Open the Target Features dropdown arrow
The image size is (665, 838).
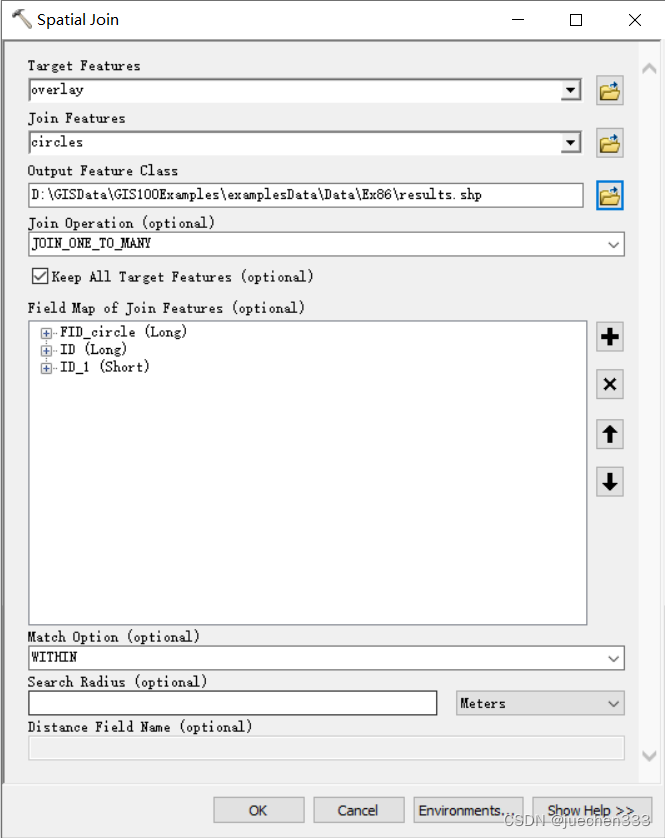(x=571, y=90)
